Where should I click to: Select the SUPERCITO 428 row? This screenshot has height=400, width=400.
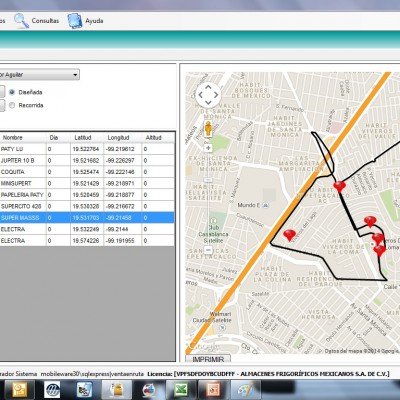(x=87, y=206)
